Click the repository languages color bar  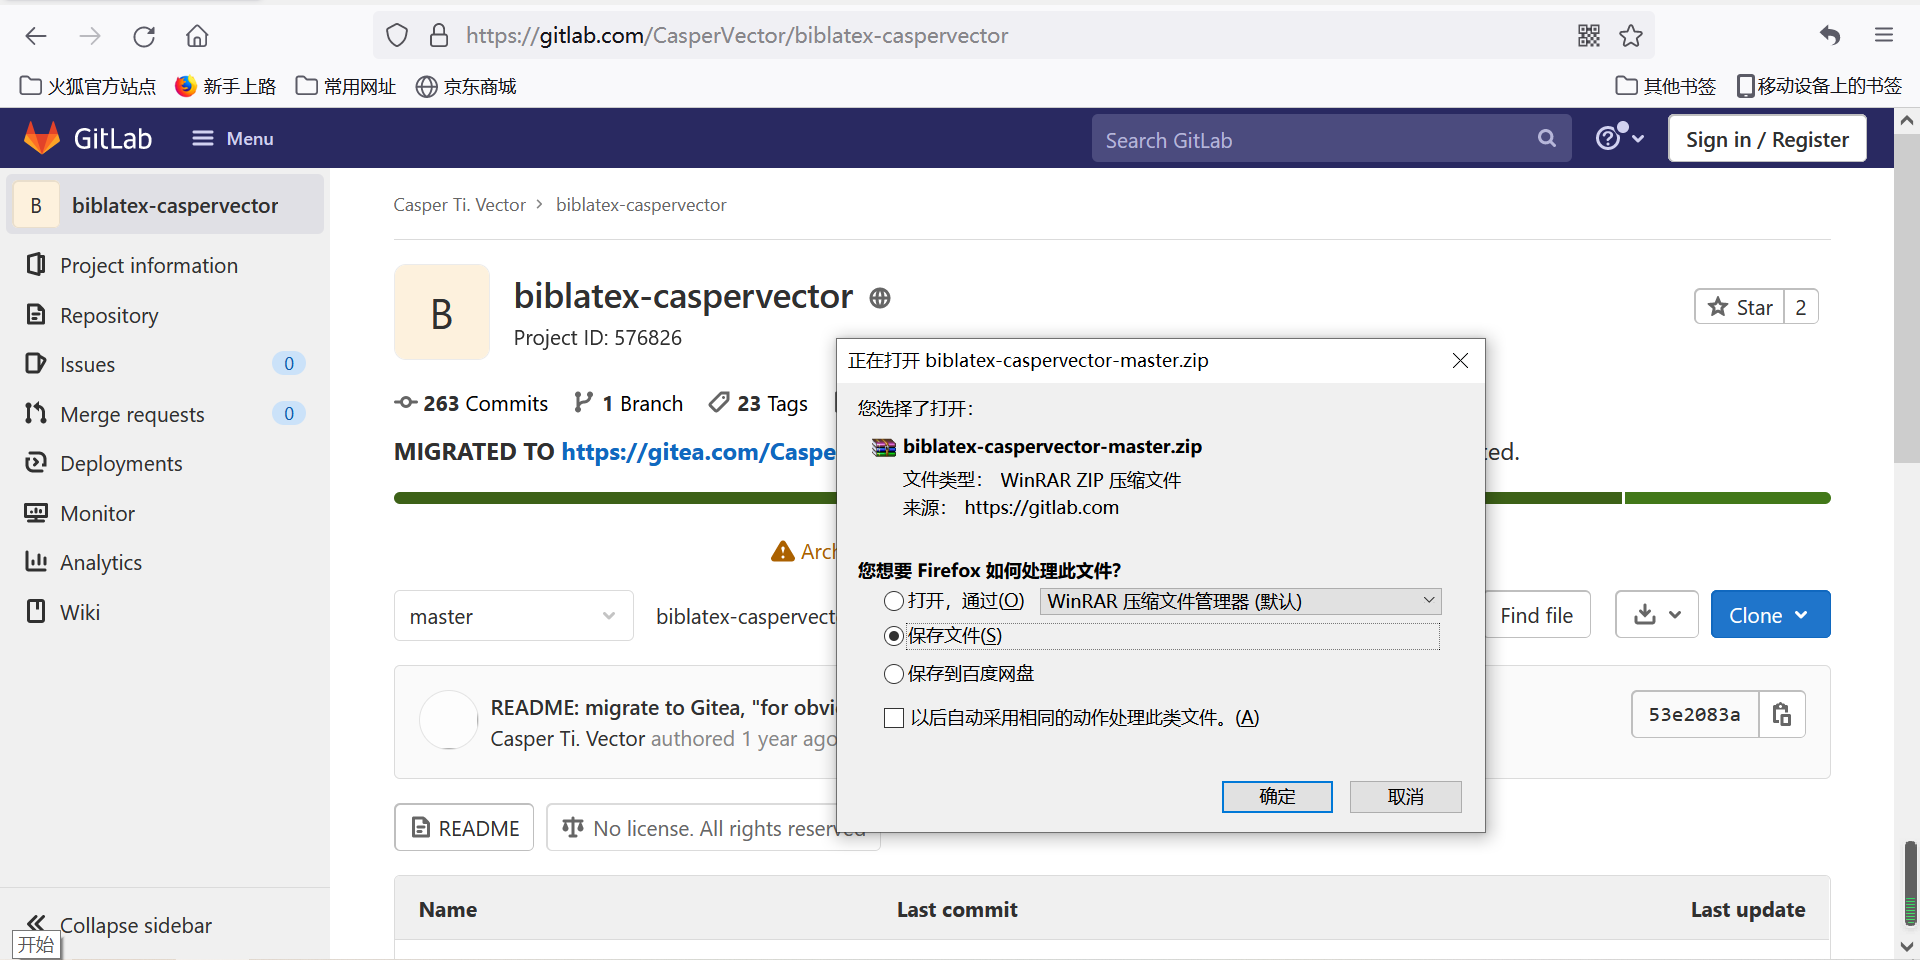click(x=1112, y=498)
